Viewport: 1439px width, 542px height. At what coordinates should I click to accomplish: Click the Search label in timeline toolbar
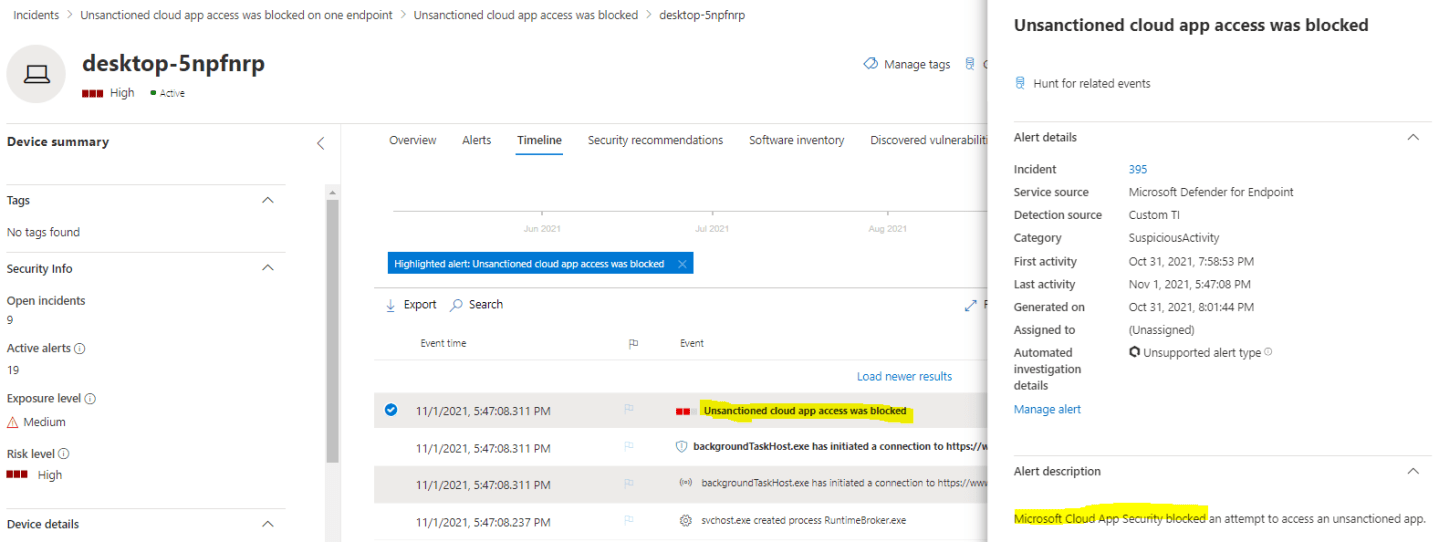[x=486, y=305]
